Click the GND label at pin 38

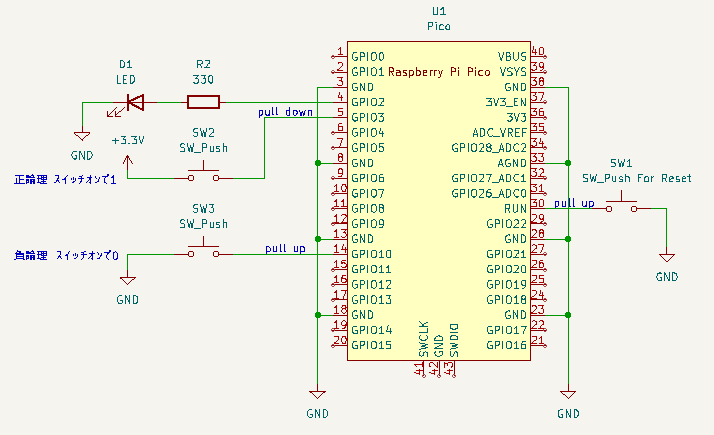coord(515,87)
